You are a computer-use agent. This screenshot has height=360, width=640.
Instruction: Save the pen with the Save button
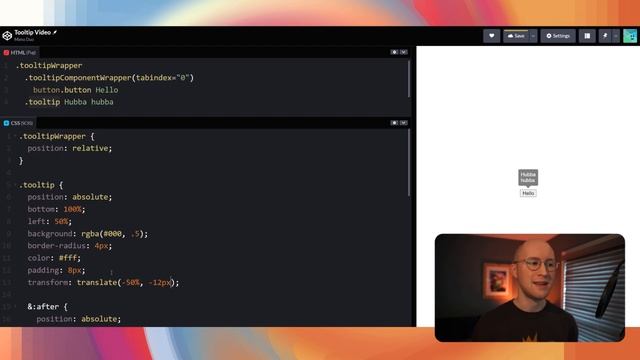[x=516, y=36]
